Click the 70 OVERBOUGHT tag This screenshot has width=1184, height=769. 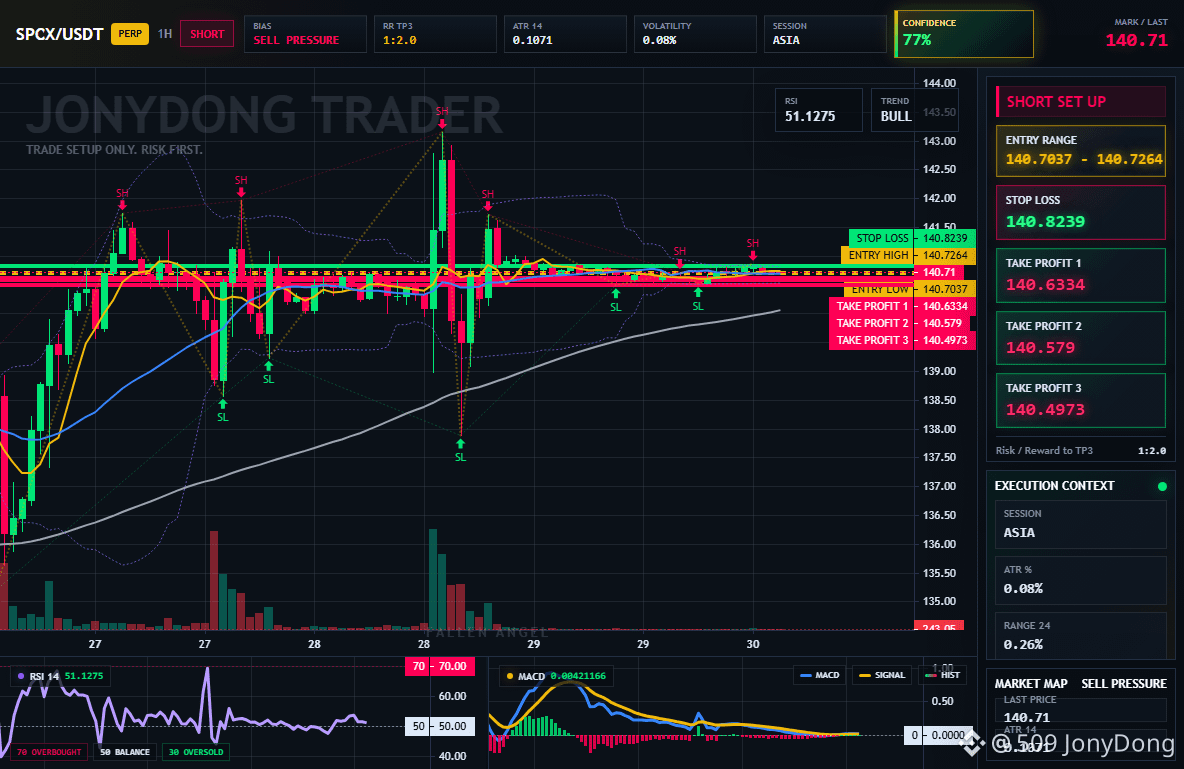coord(48,752)
